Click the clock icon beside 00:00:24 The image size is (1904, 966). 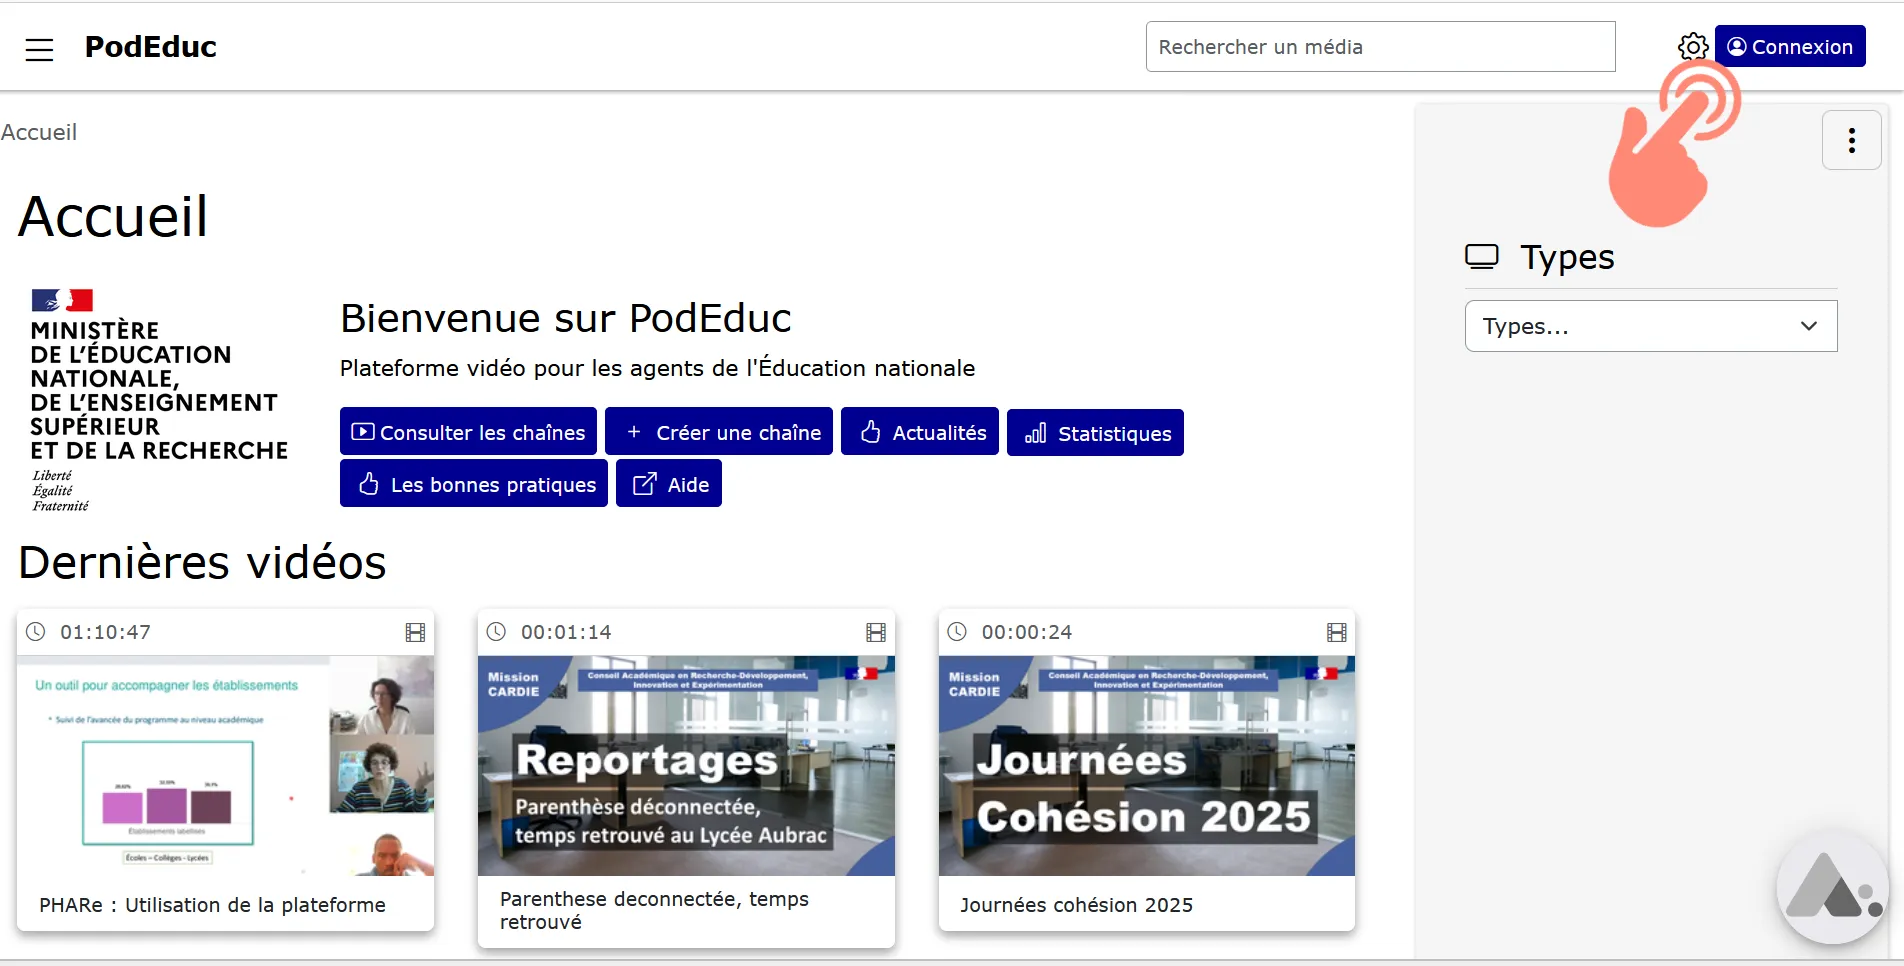958,632
